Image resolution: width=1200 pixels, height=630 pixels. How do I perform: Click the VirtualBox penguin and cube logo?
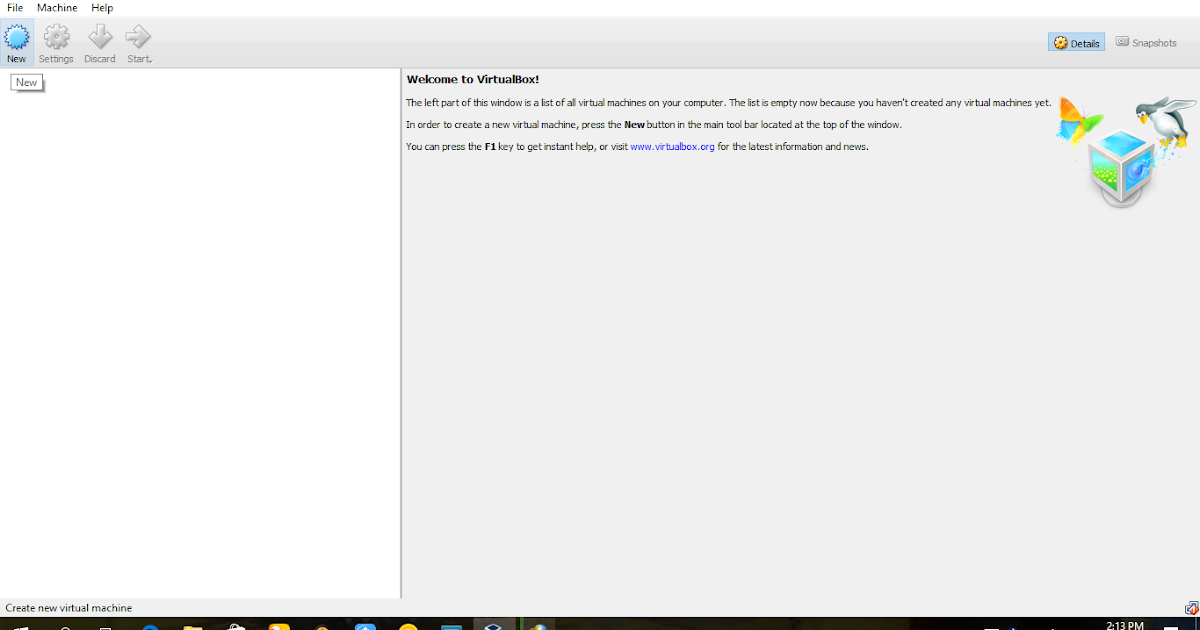coord(1127,150)
